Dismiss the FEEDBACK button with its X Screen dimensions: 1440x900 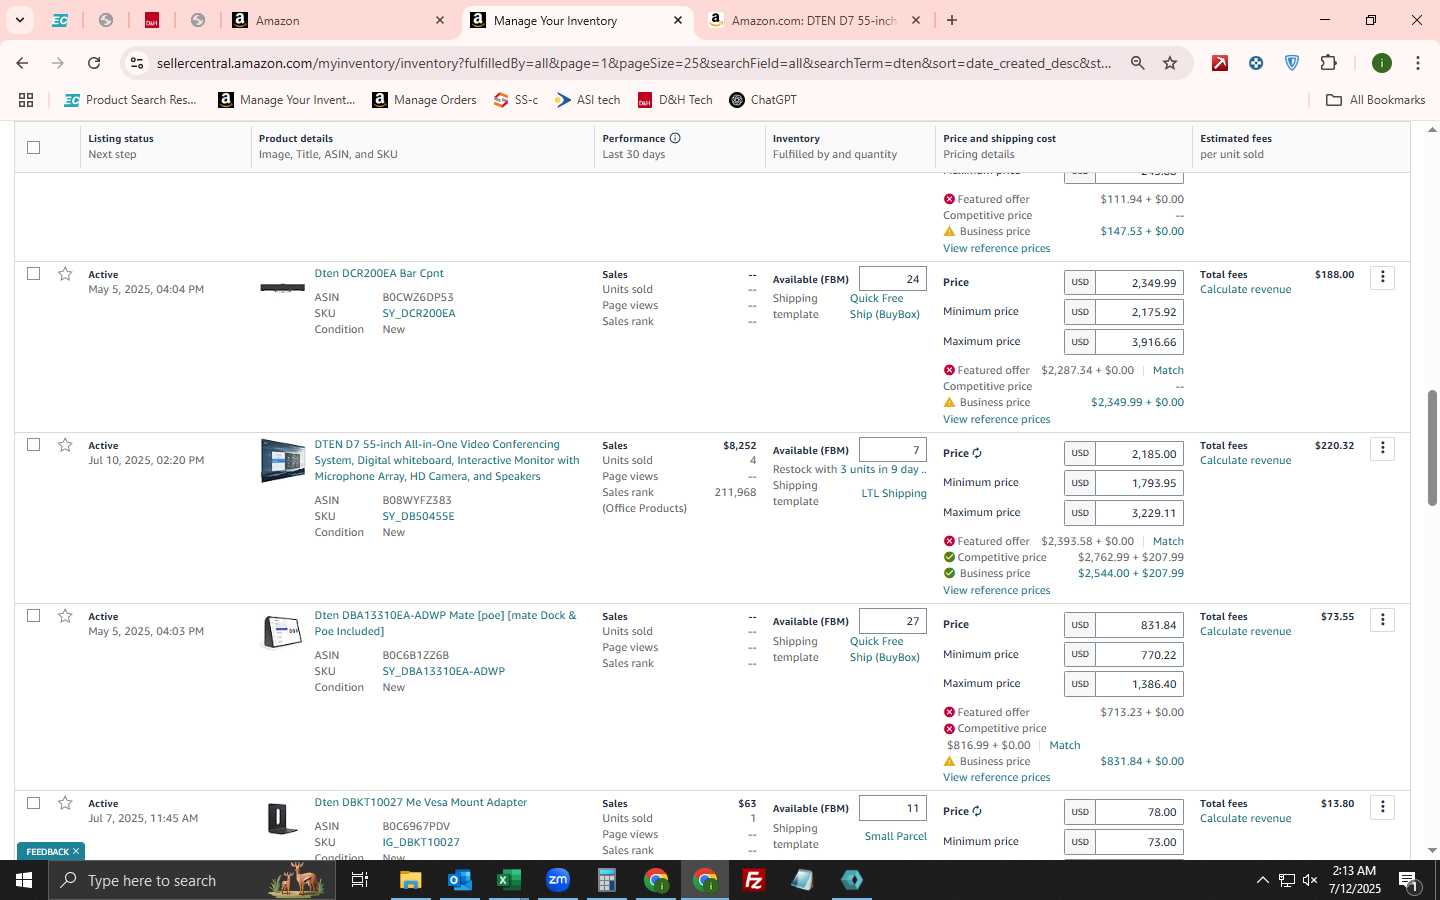(76, 852)
